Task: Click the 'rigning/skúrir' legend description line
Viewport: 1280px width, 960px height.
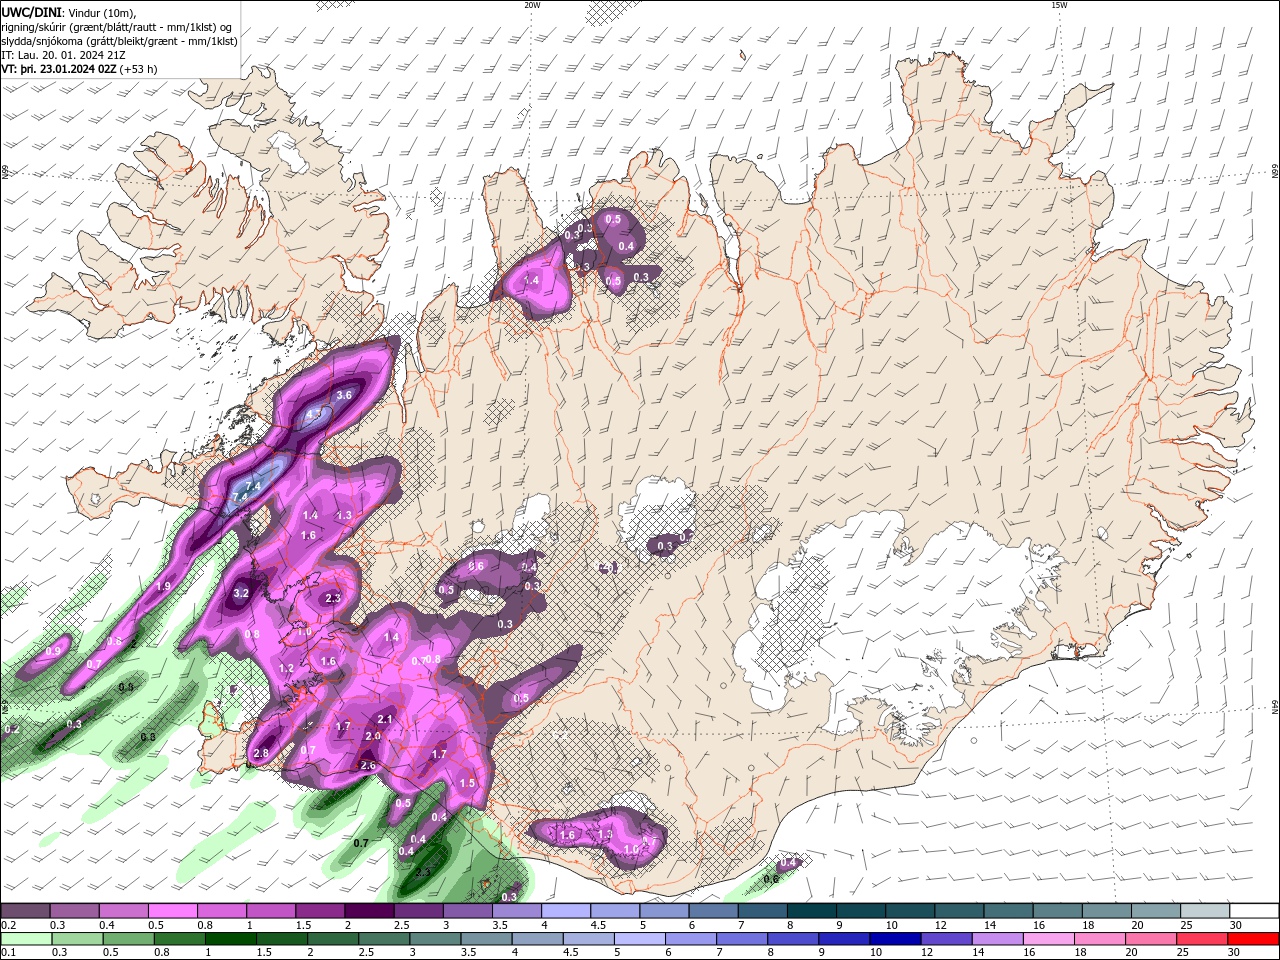Action: coord(117,26)
